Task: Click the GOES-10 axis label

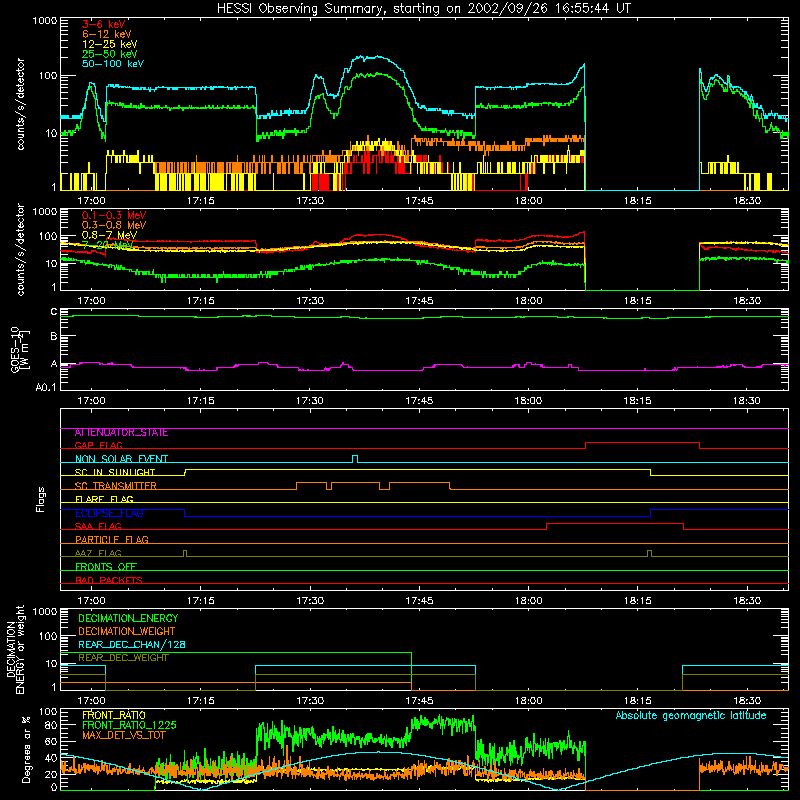Action: coord(20,349)
